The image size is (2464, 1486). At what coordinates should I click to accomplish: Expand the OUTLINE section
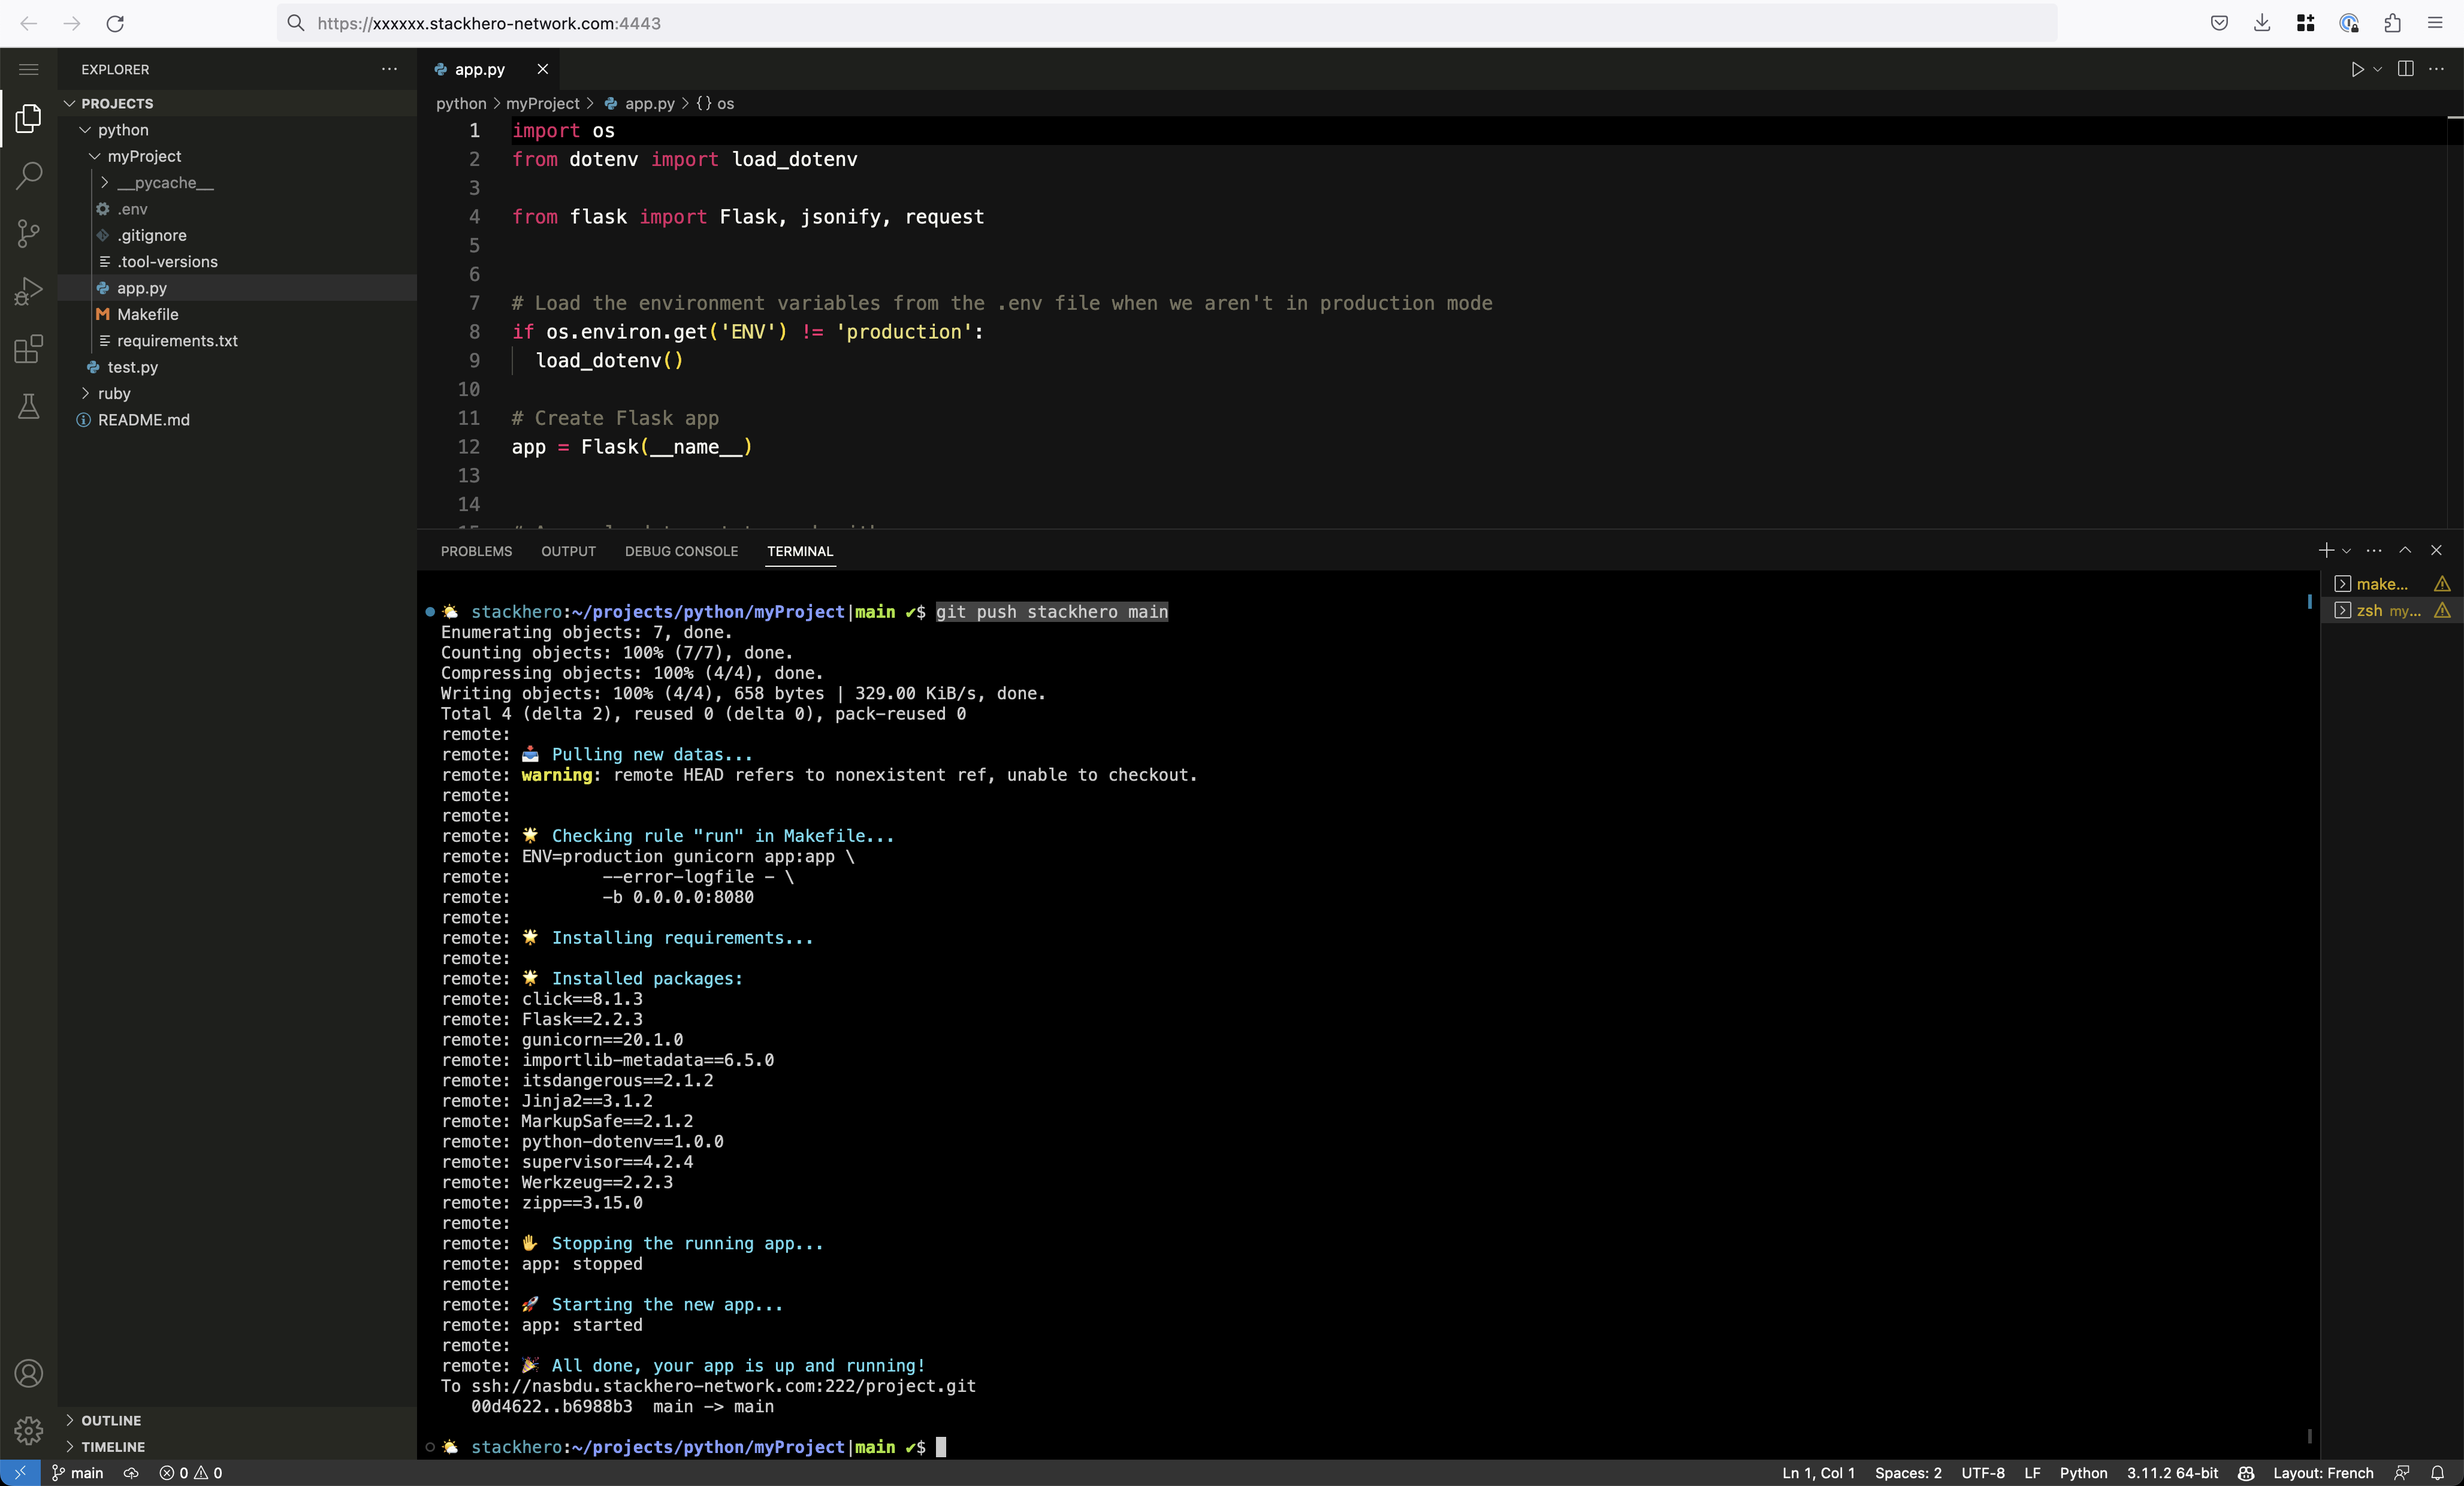click(111, 1420)
